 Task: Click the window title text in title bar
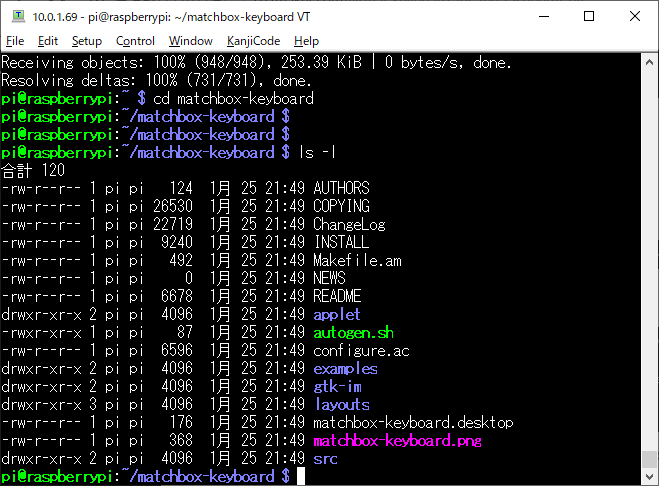click(171, 17)
